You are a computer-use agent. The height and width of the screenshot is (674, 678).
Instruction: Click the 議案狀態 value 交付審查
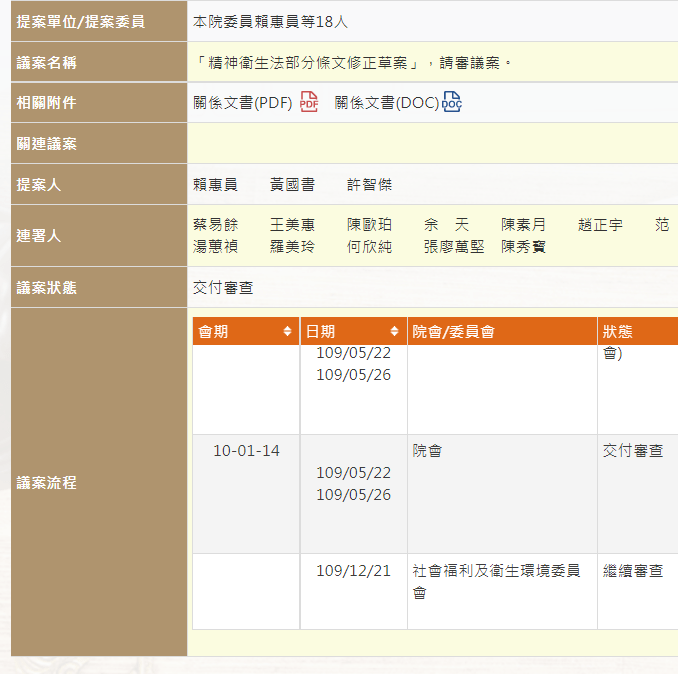tap(223, 287)
